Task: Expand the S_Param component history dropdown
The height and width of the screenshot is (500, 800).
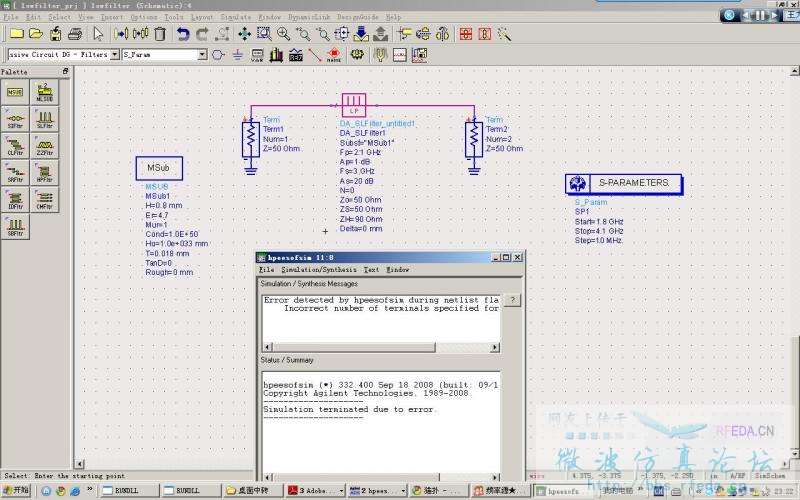Action: pos(203,54)
